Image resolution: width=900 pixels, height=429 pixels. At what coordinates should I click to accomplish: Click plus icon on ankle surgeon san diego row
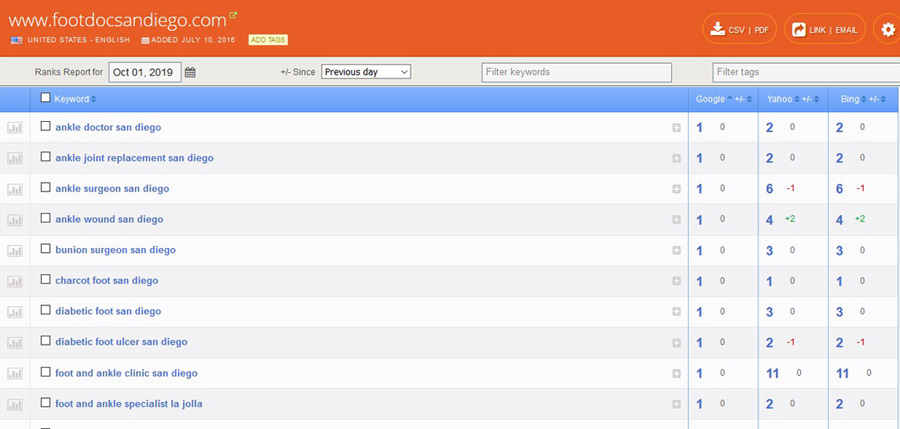[677, 189]
